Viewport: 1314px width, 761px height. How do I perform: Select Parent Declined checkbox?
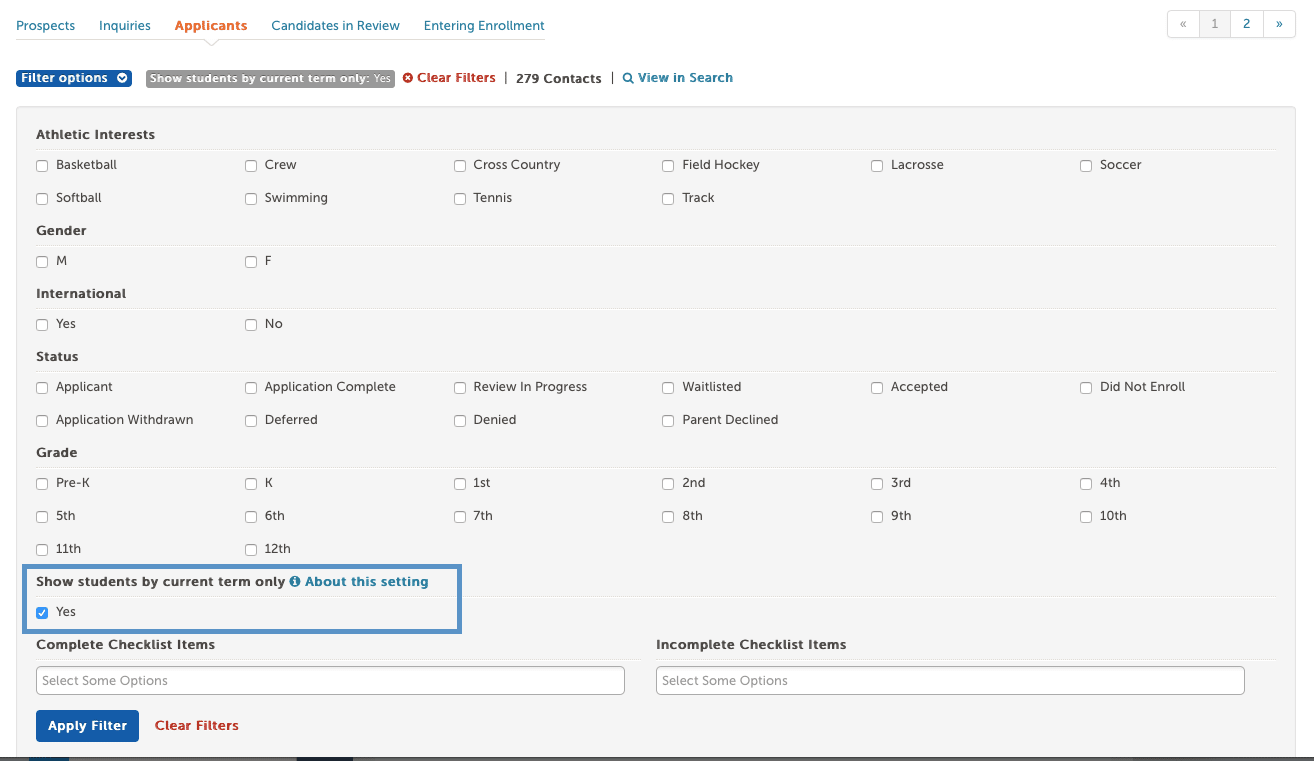tap(668, 421)
